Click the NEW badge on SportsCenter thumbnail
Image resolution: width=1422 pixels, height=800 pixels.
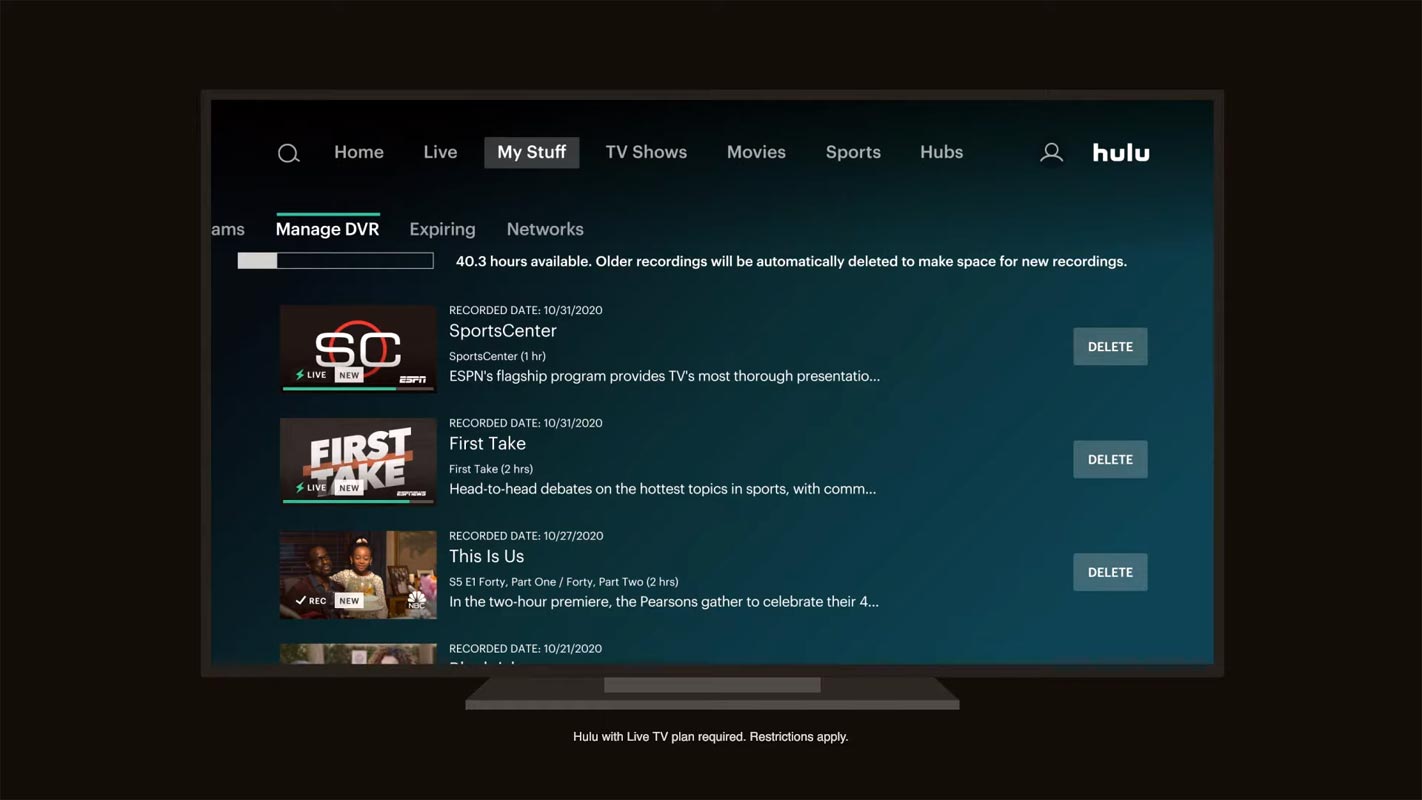coord(348,375)
